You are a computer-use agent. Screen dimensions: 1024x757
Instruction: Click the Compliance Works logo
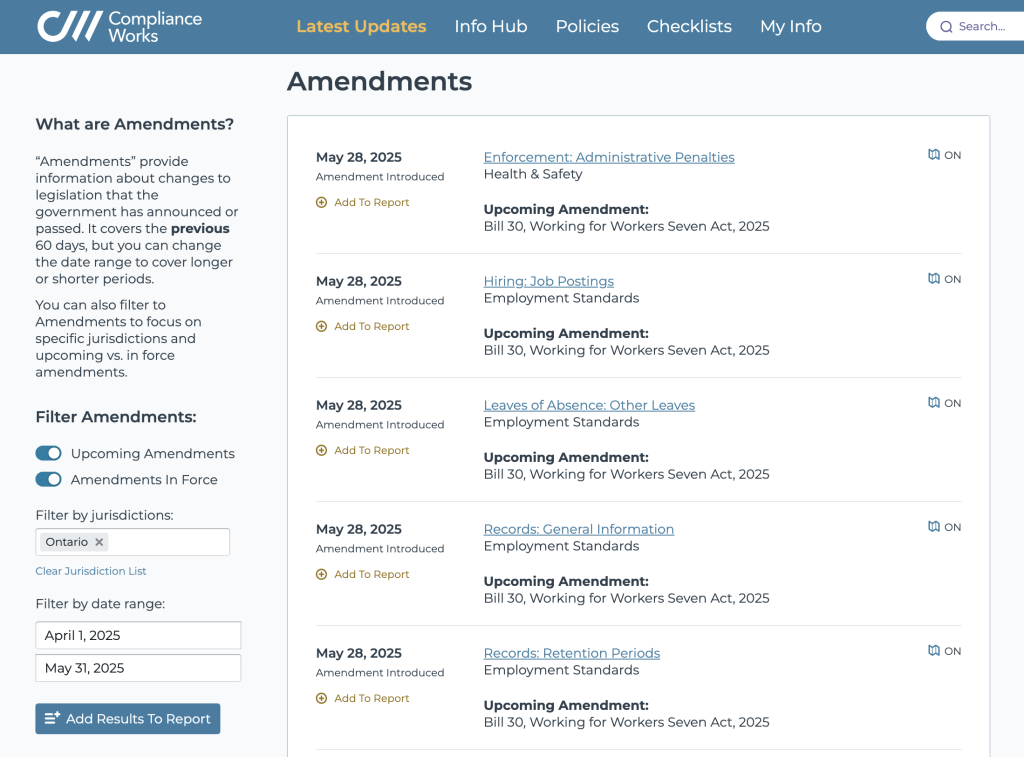pyautogui.click(x=120, y=26)
